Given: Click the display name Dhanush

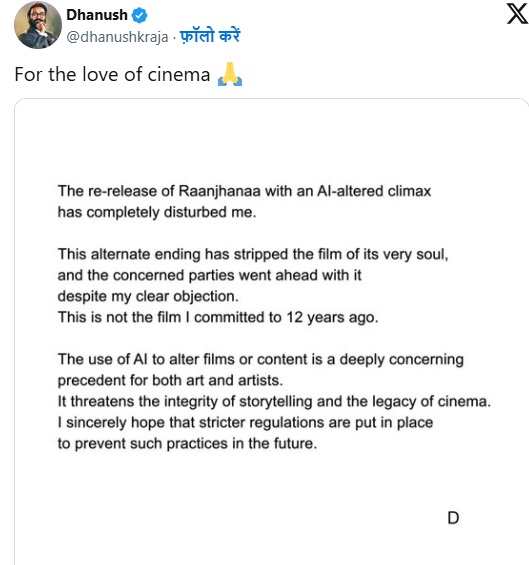Looking at the screenshot, I should pyautogui.click(x=97, y=15).
